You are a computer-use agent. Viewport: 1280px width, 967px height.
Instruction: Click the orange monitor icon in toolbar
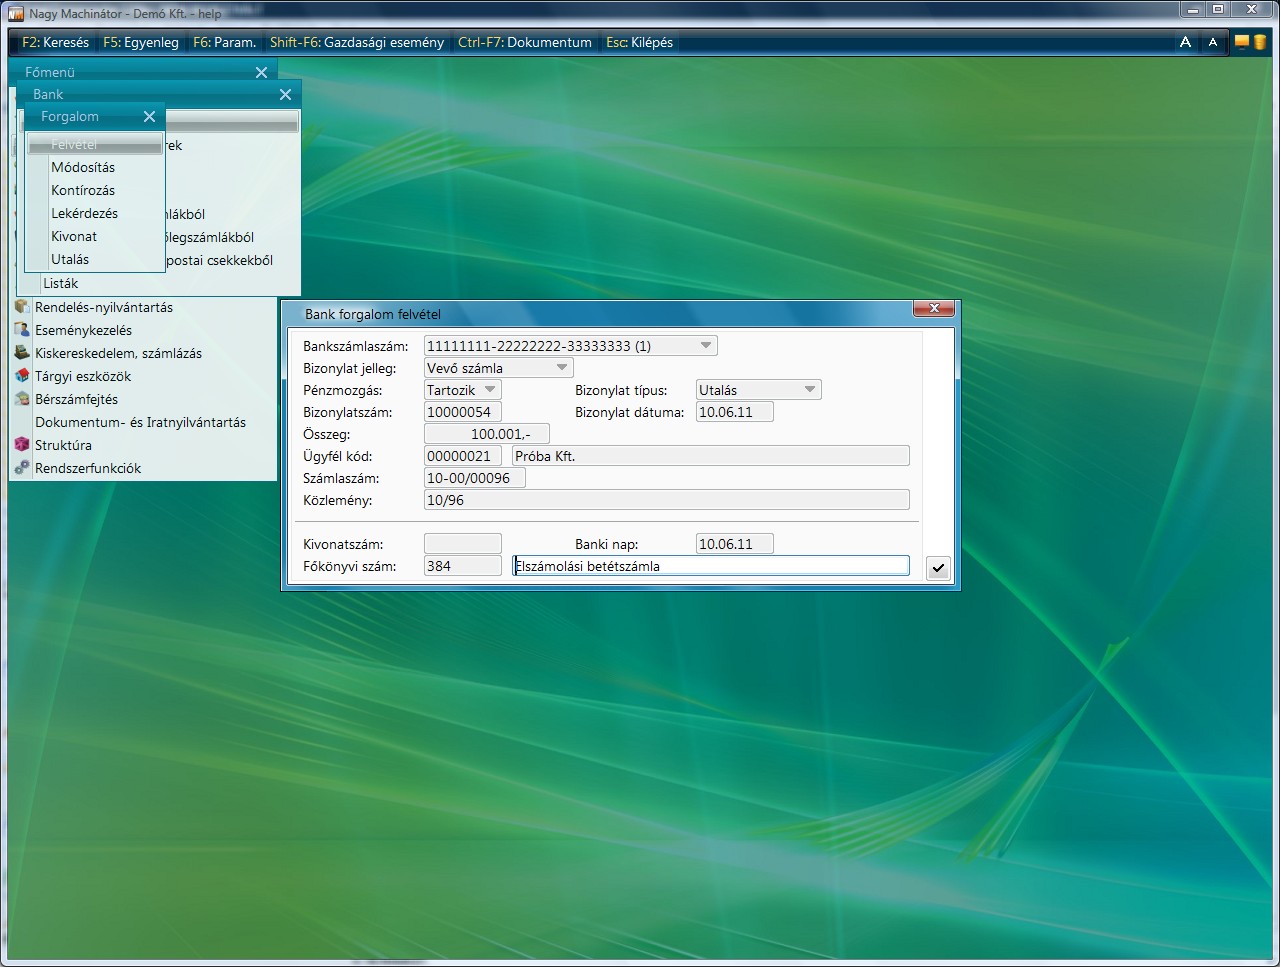[1242, 42]
